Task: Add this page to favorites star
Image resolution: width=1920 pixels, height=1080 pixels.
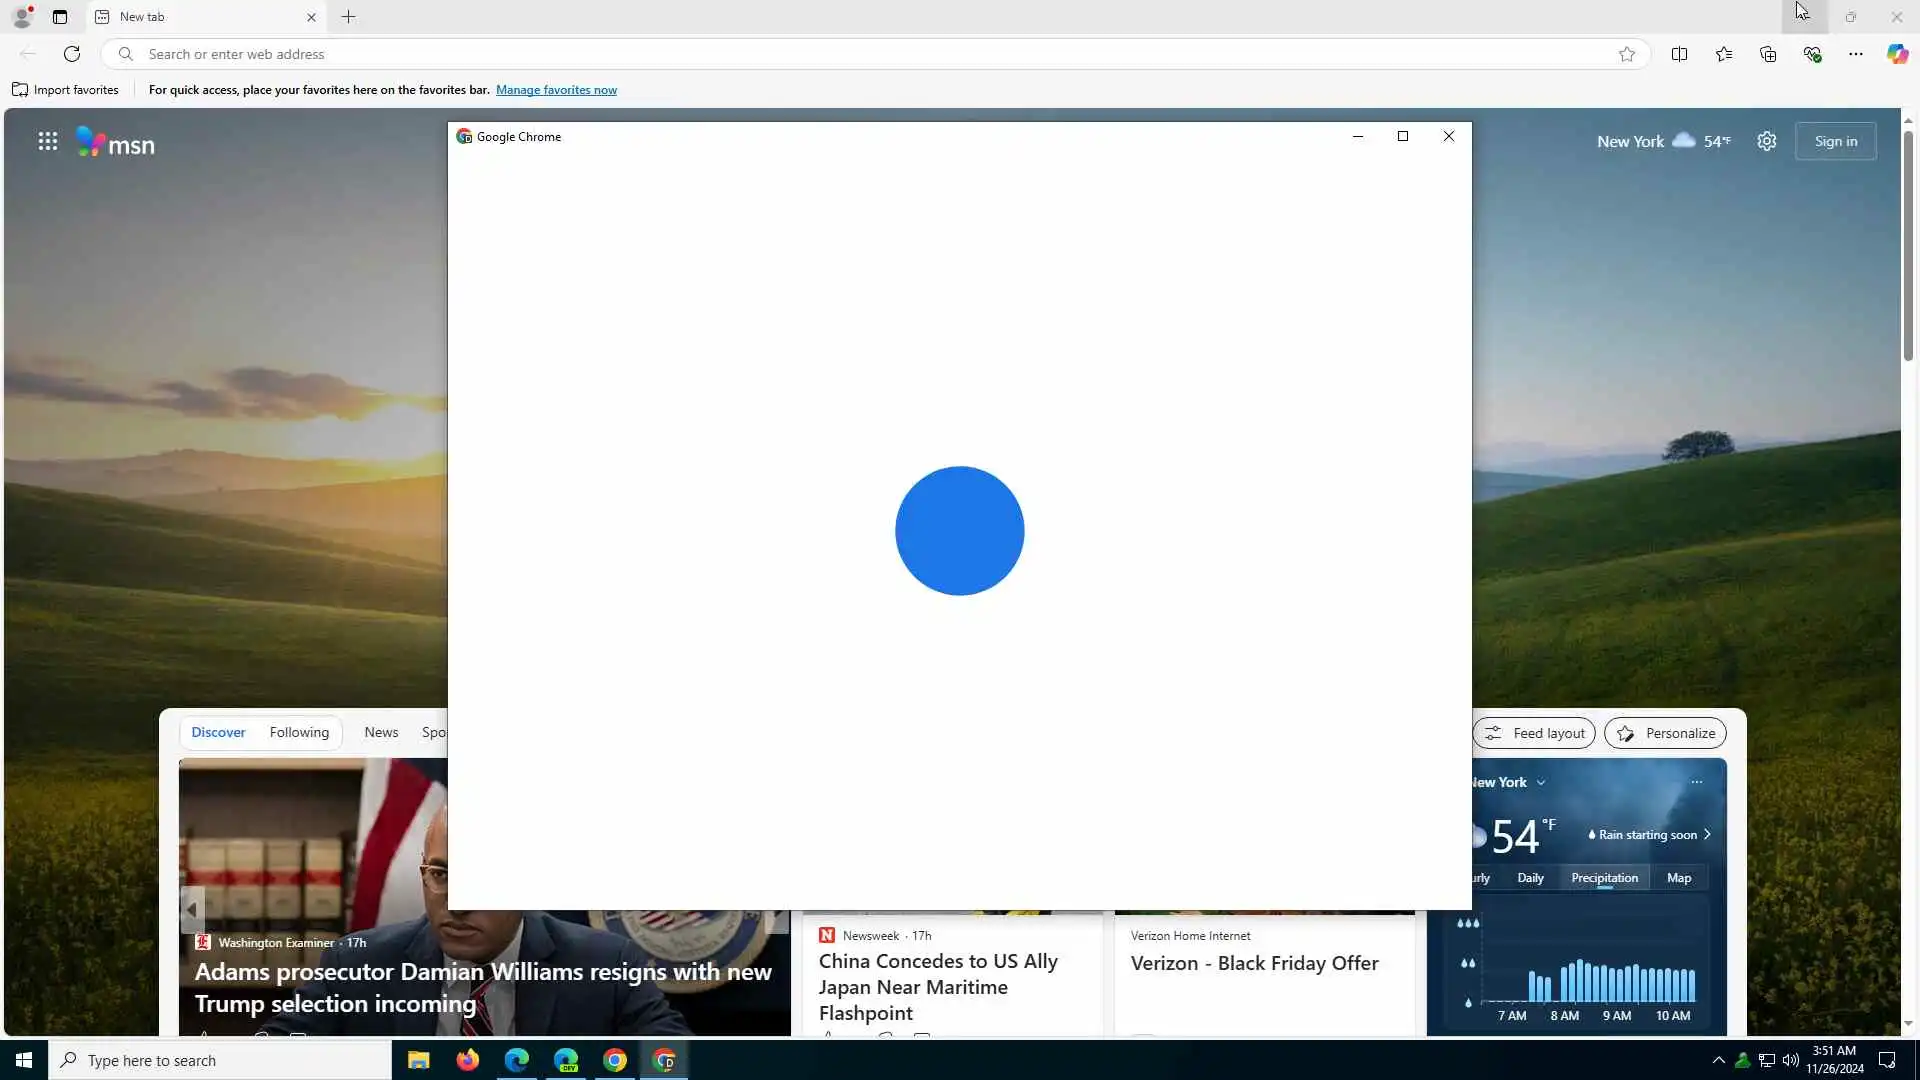Action: click(1626, 54)
